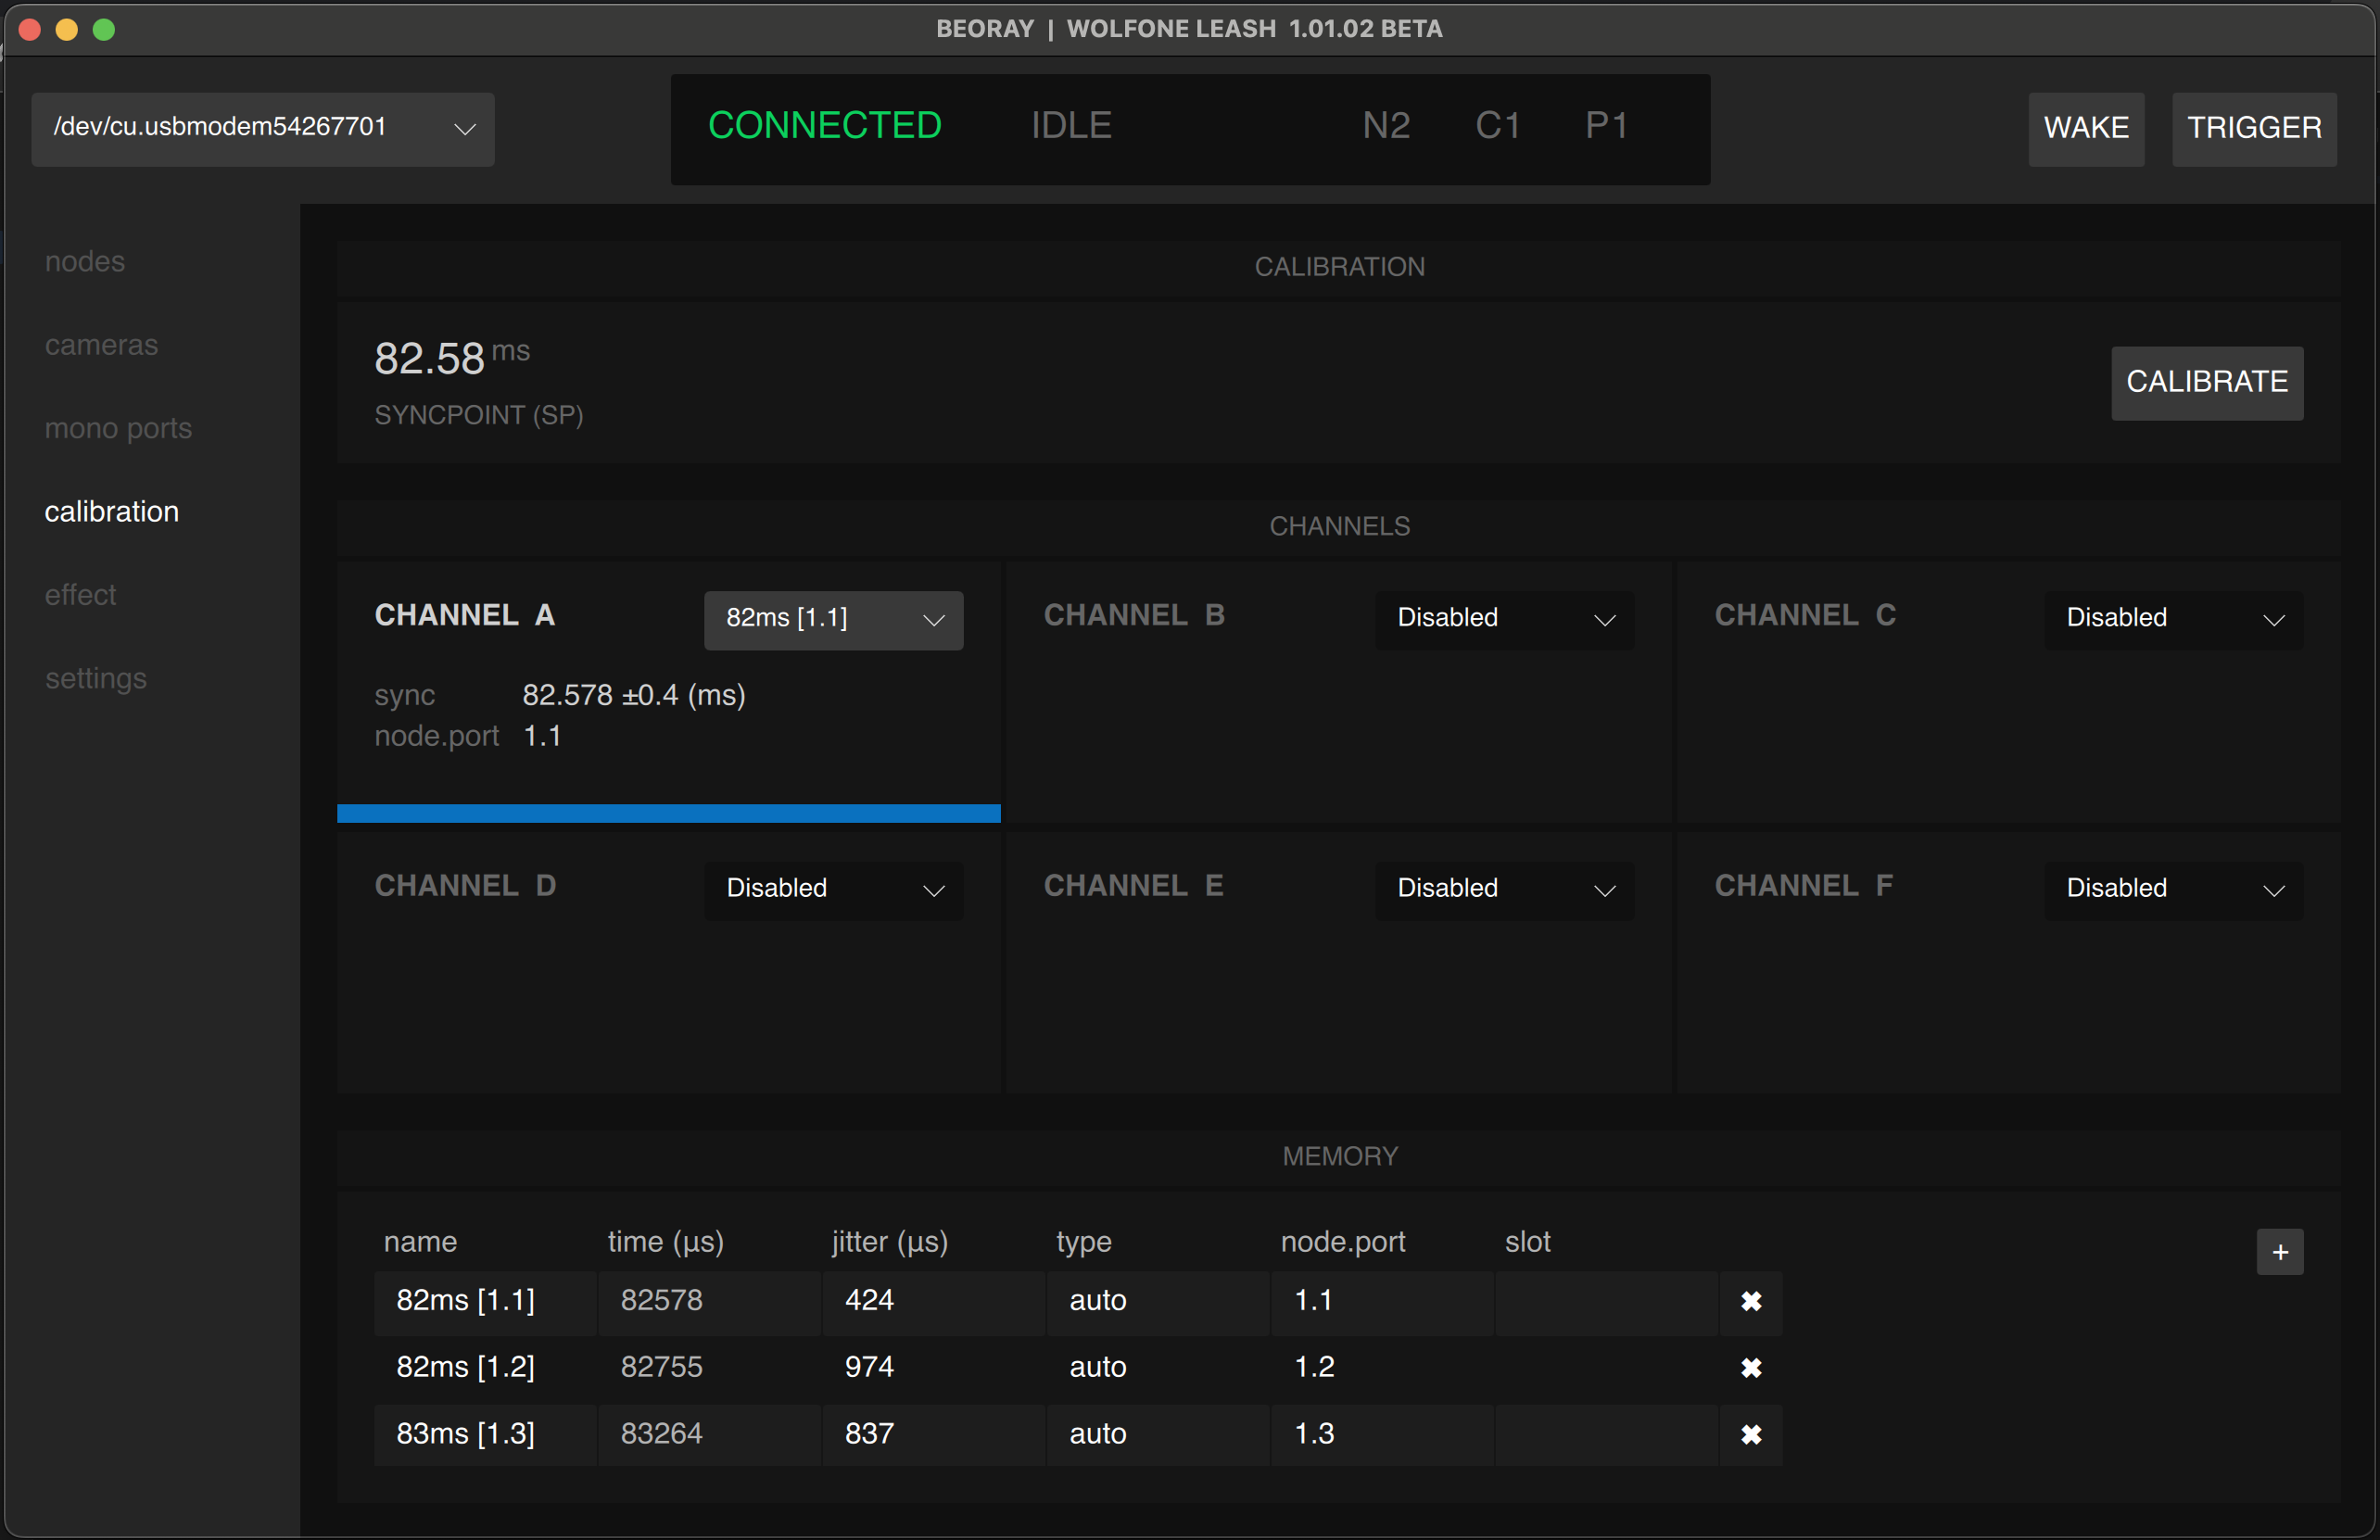
Task: Click the yellow minimize window button
Action: pyautogui.click(x=67, y=30)
